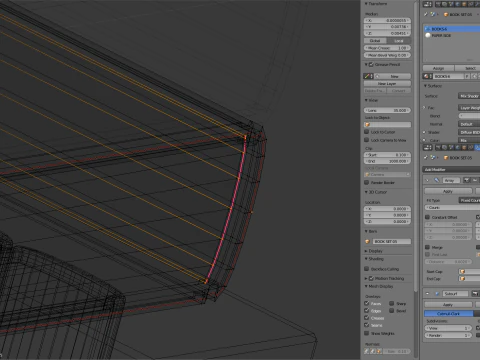This screenshot has width=480, height=360.
Task: Select the Render tab icon in upper properties header
Action: (438, 4)
